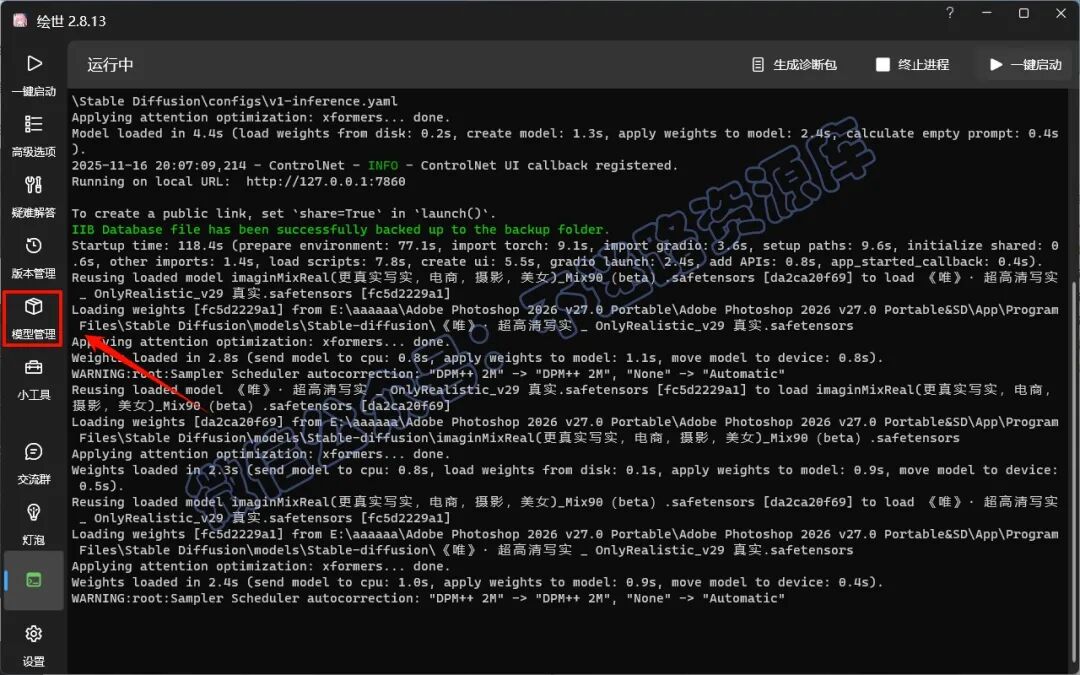
Task: Open 高级选项 advanced options in sidebar
Action: (34, 136)
